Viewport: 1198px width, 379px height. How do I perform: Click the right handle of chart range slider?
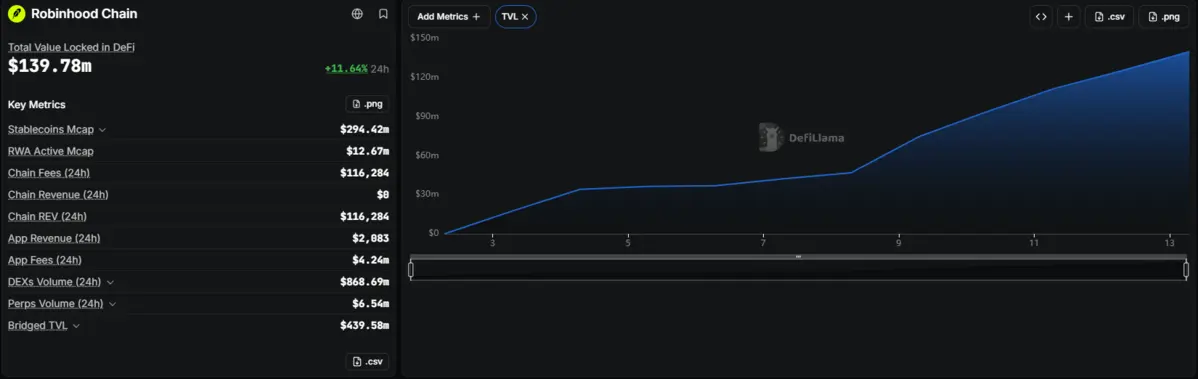[1186, 269]
